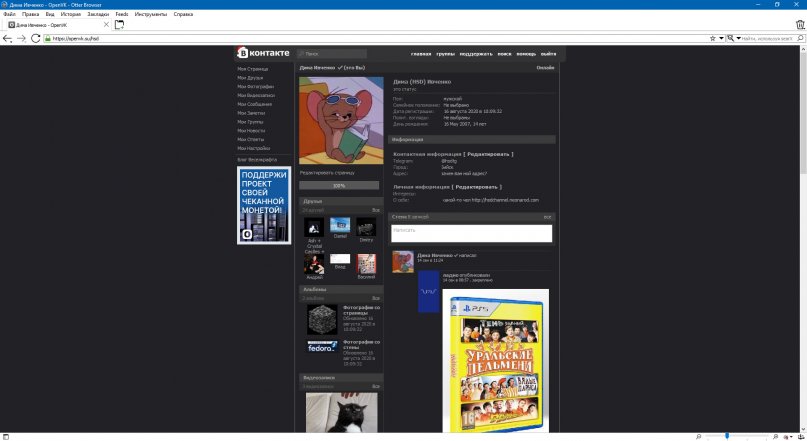Viewport: 807px width, 441px height.
Task: Click the Поддержи проект banner ad
Action: point(264,205)
